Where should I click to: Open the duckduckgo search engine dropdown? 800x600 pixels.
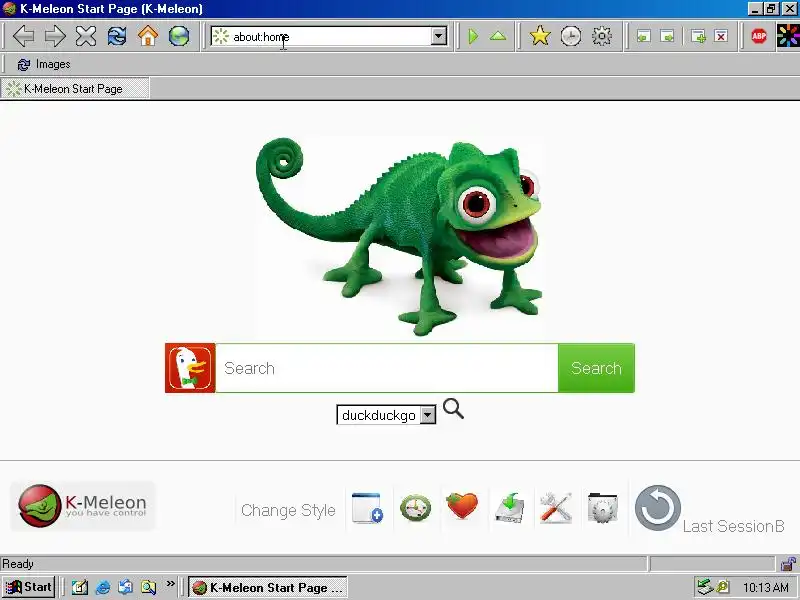[x=386, y=415]
